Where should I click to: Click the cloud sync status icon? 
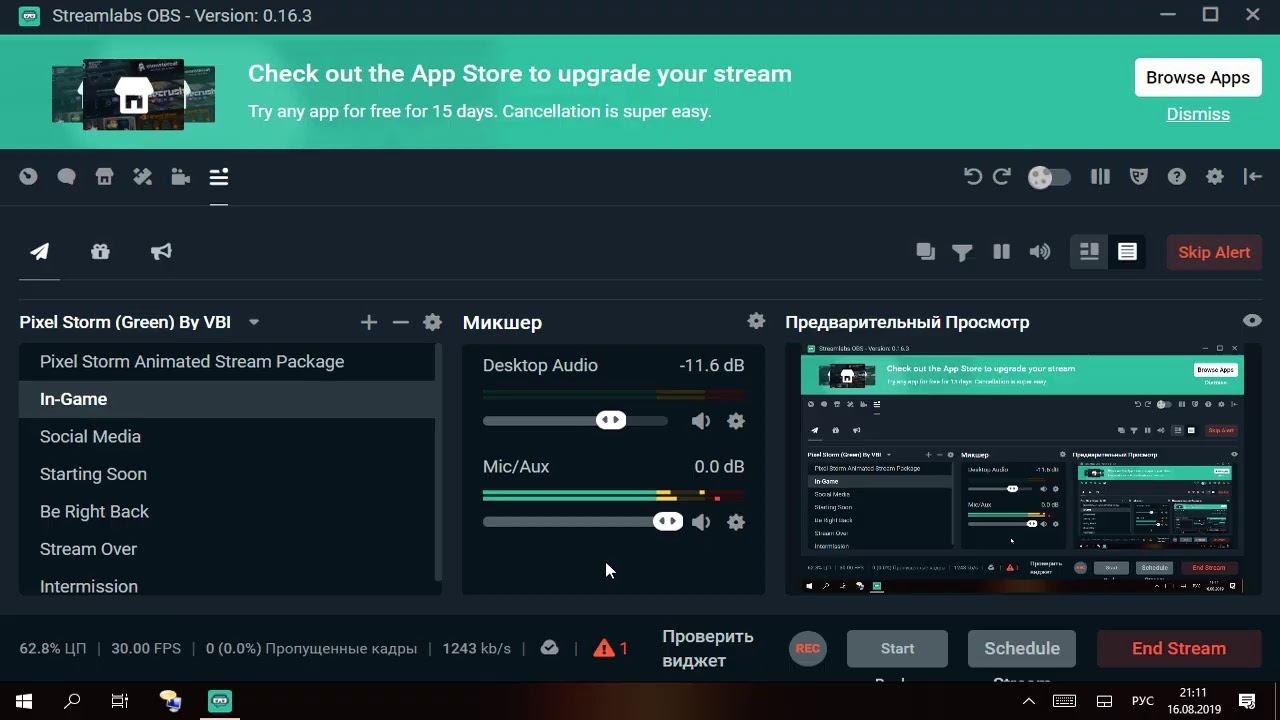pyautogui.click(x=549, y=648)
